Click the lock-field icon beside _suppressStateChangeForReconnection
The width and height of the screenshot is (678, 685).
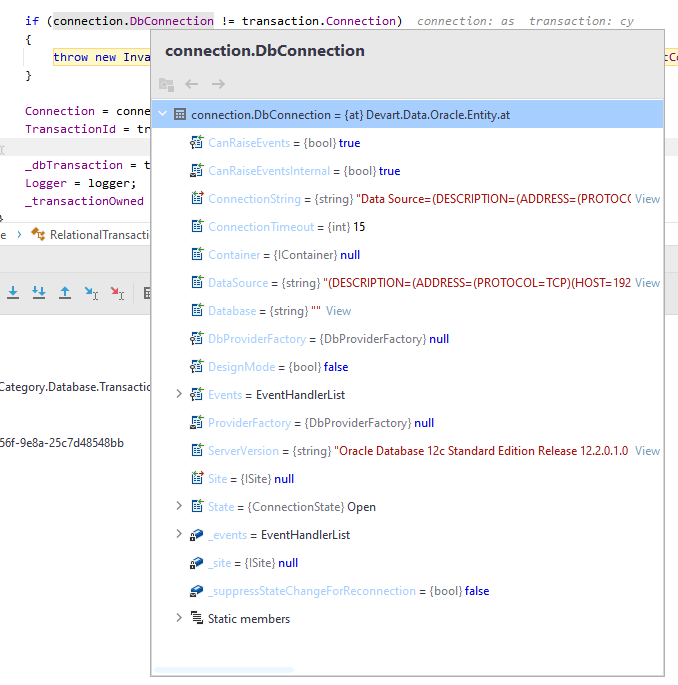(197, 591)
